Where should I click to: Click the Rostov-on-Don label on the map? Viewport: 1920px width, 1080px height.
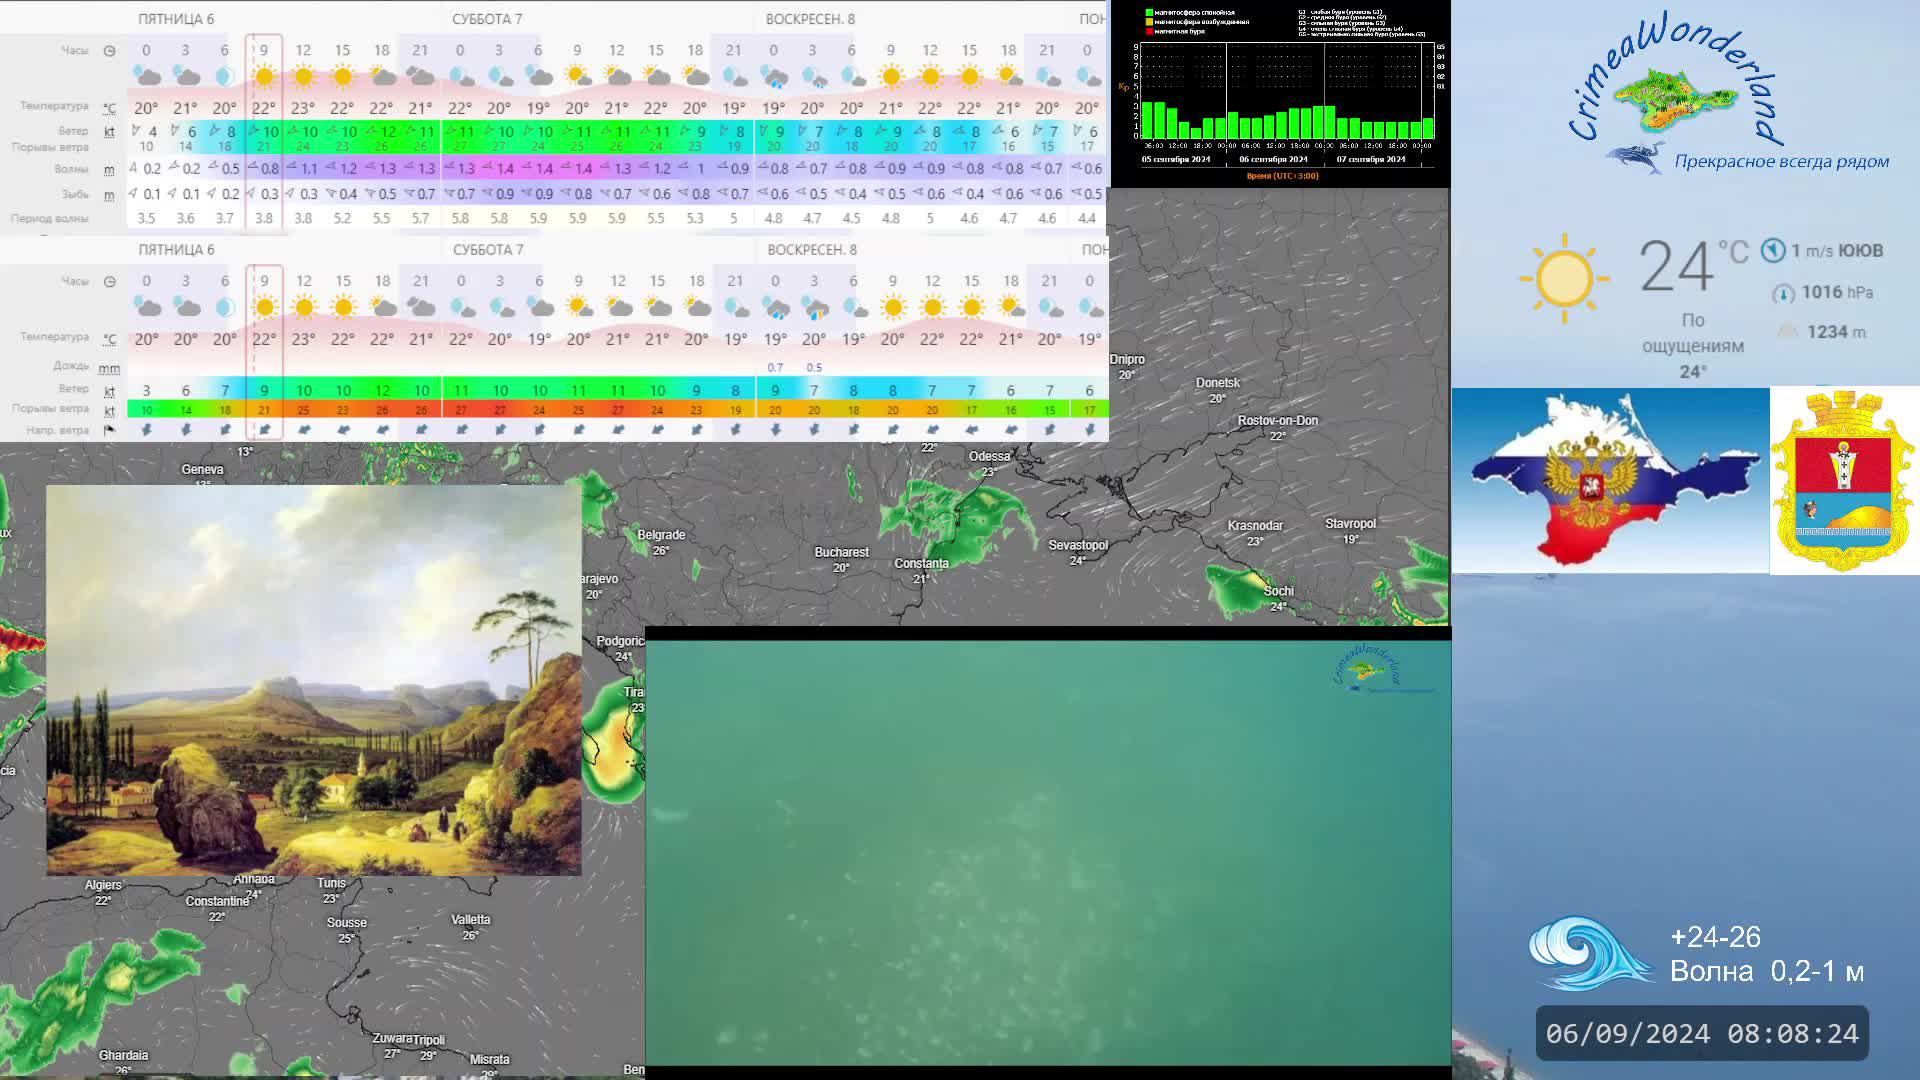[x=1278, y=420]
